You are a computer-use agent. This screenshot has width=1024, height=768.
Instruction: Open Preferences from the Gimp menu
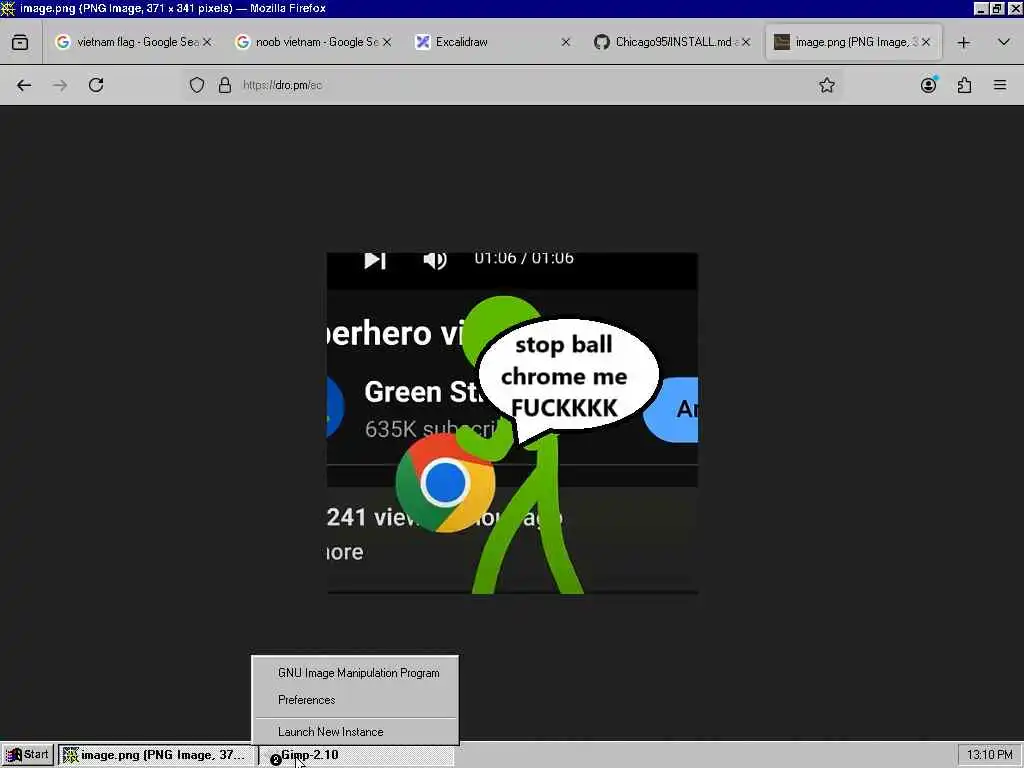pyautogui.click(x=355, y=699)
